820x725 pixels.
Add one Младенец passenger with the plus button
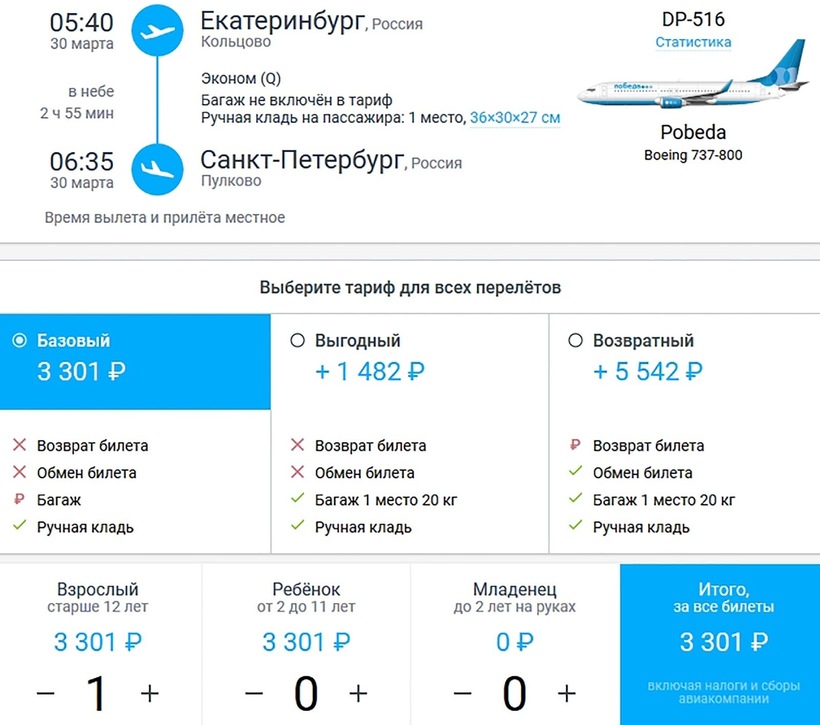(566, 693)
